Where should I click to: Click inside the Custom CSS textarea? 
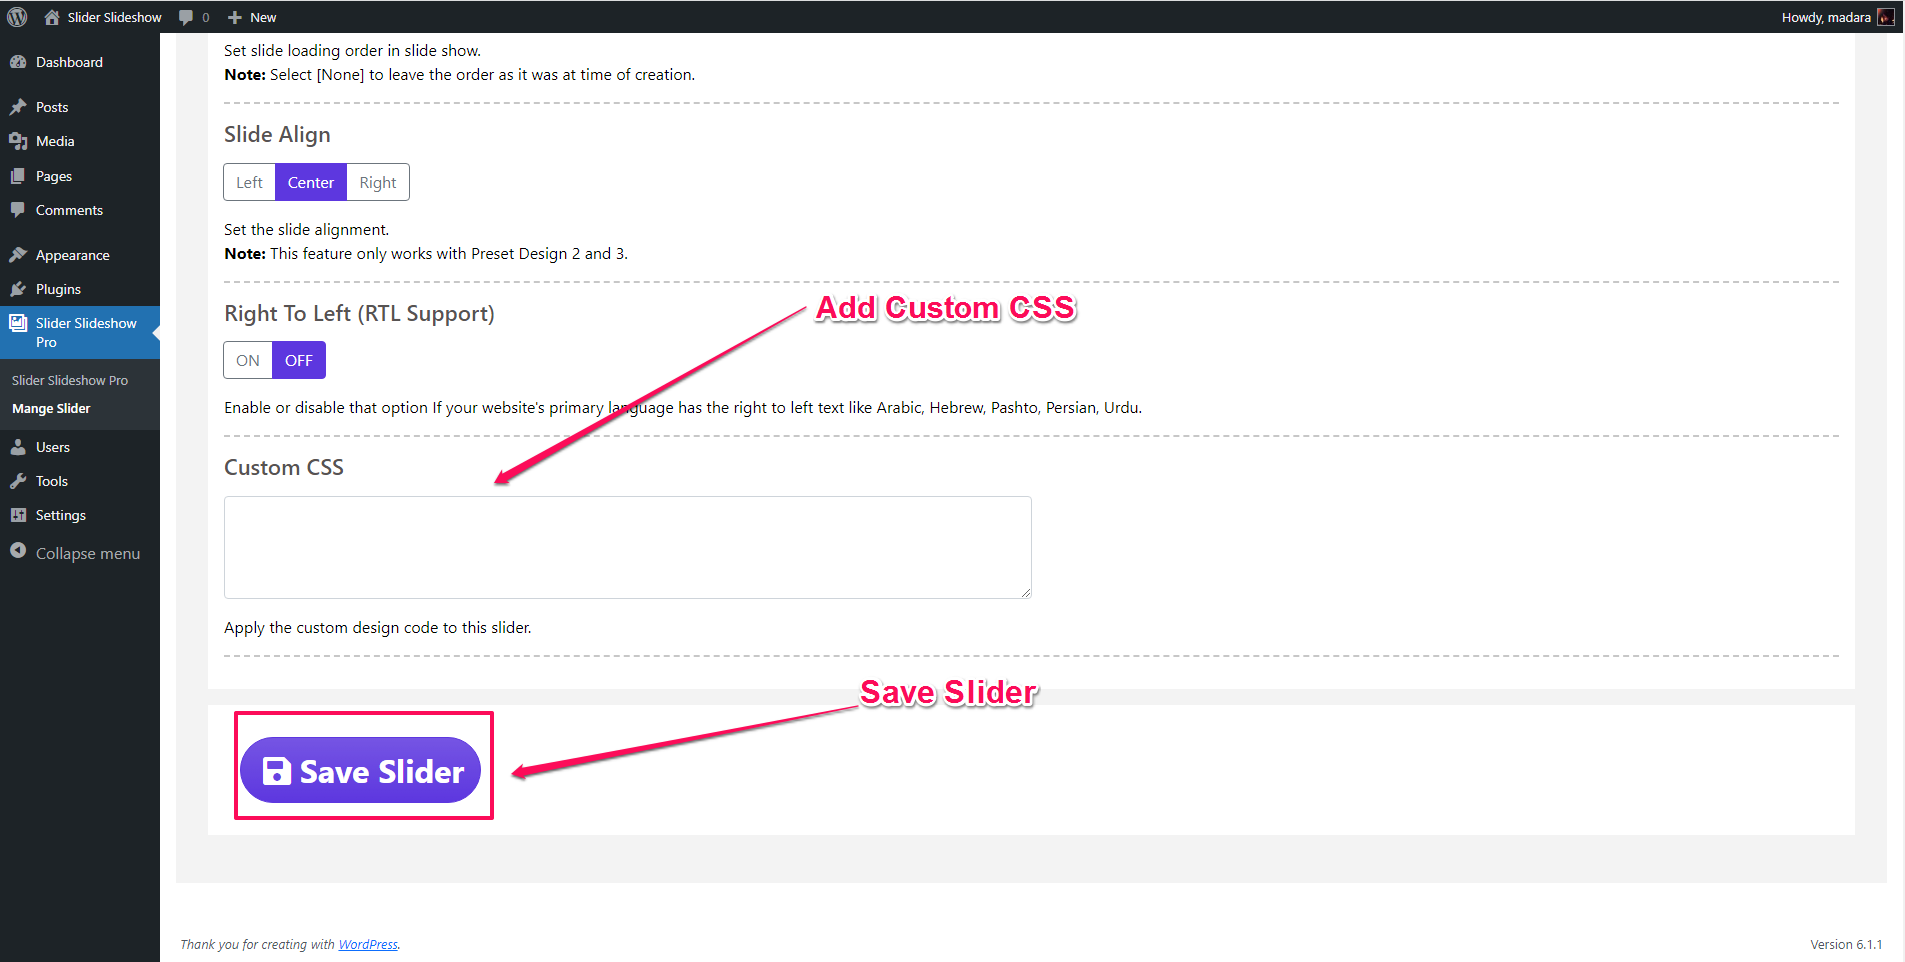[x=628, y=547]
